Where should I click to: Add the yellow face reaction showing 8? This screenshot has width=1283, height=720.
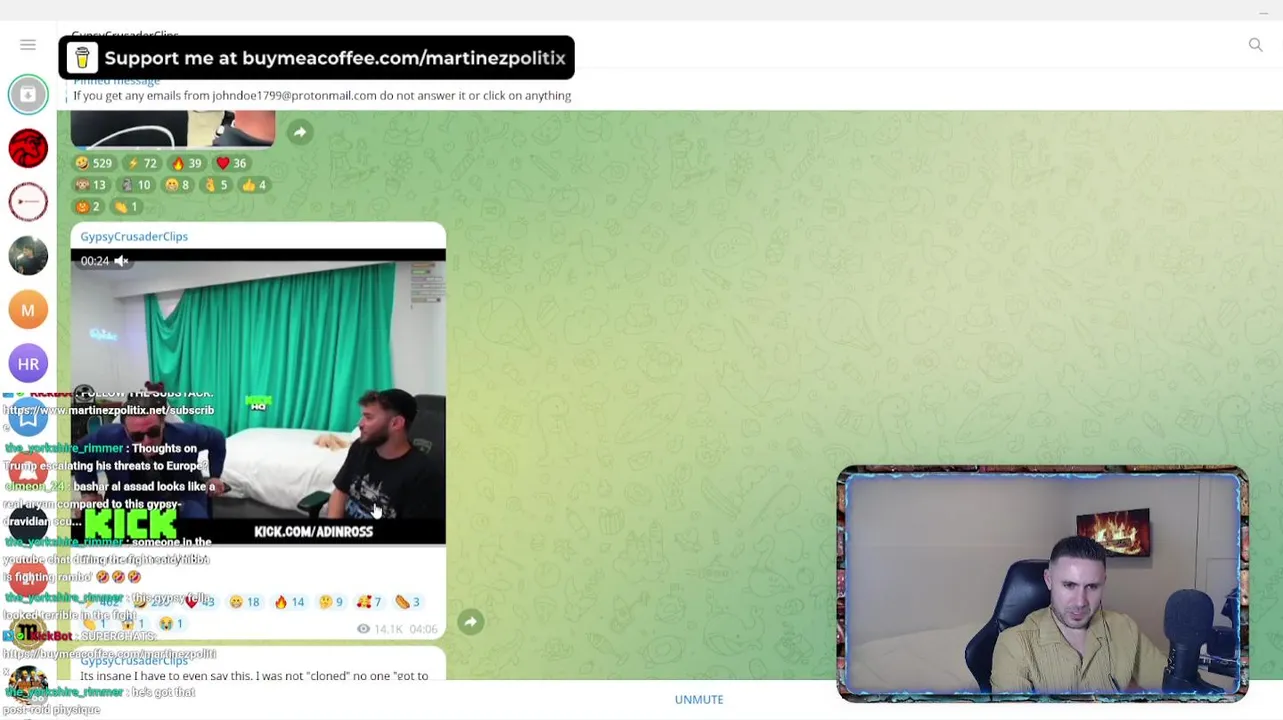tap(177, 185)
